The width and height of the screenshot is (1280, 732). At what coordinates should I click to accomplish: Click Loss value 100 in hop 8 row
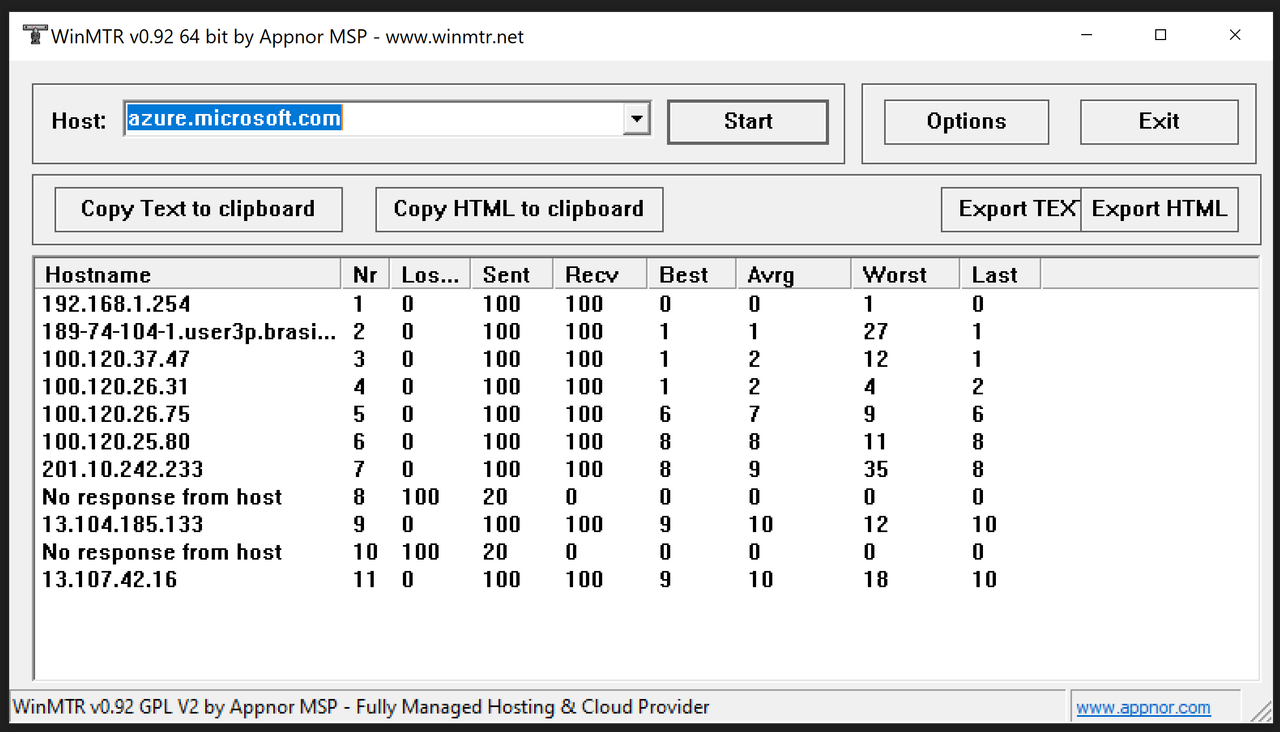(x=420, y=497)
